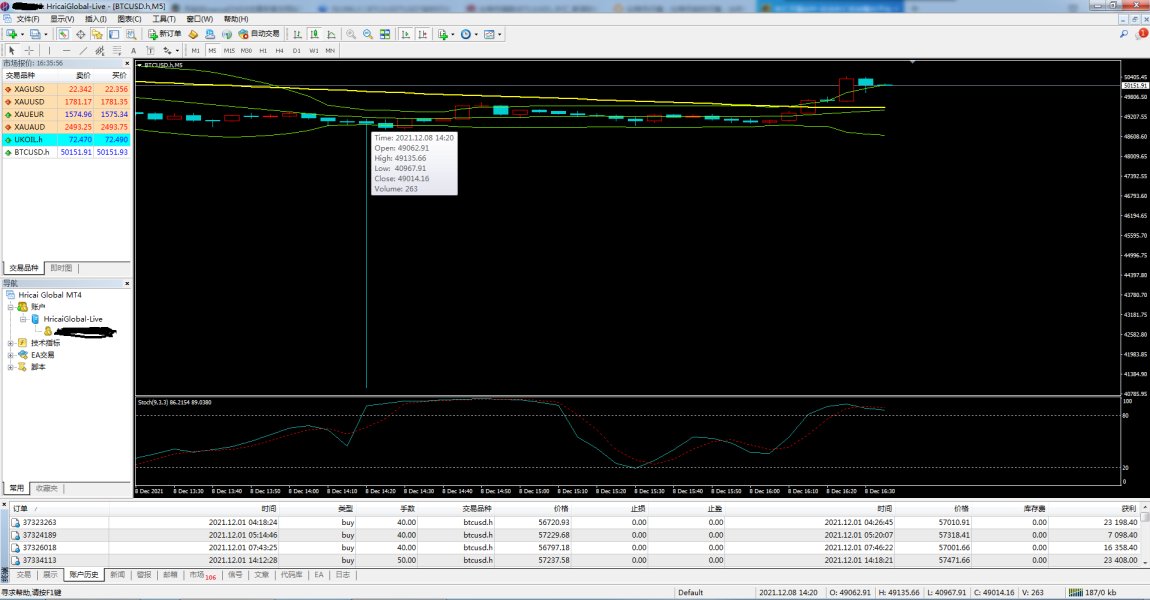Open the periodicity clock dropdown arrow
The width and height of the screenshot is (1150, 600).
coord(476,34)
